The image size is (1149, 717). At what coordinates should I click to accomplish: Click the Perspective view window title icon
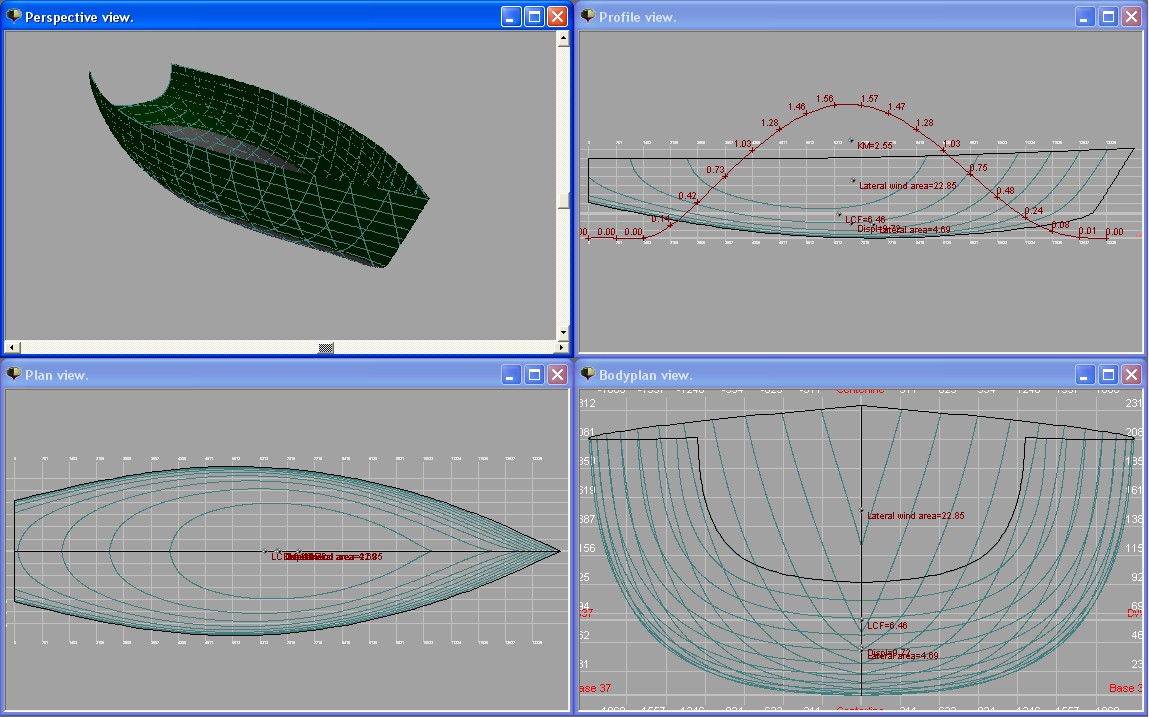[x=13, y=15]
